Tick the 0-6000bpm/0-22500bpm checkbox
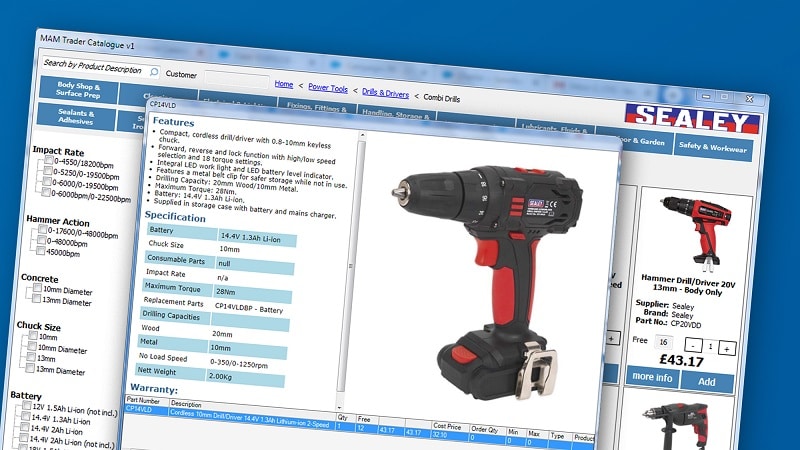This screenshot has height=450, width=800. click(x=46, y=192)
